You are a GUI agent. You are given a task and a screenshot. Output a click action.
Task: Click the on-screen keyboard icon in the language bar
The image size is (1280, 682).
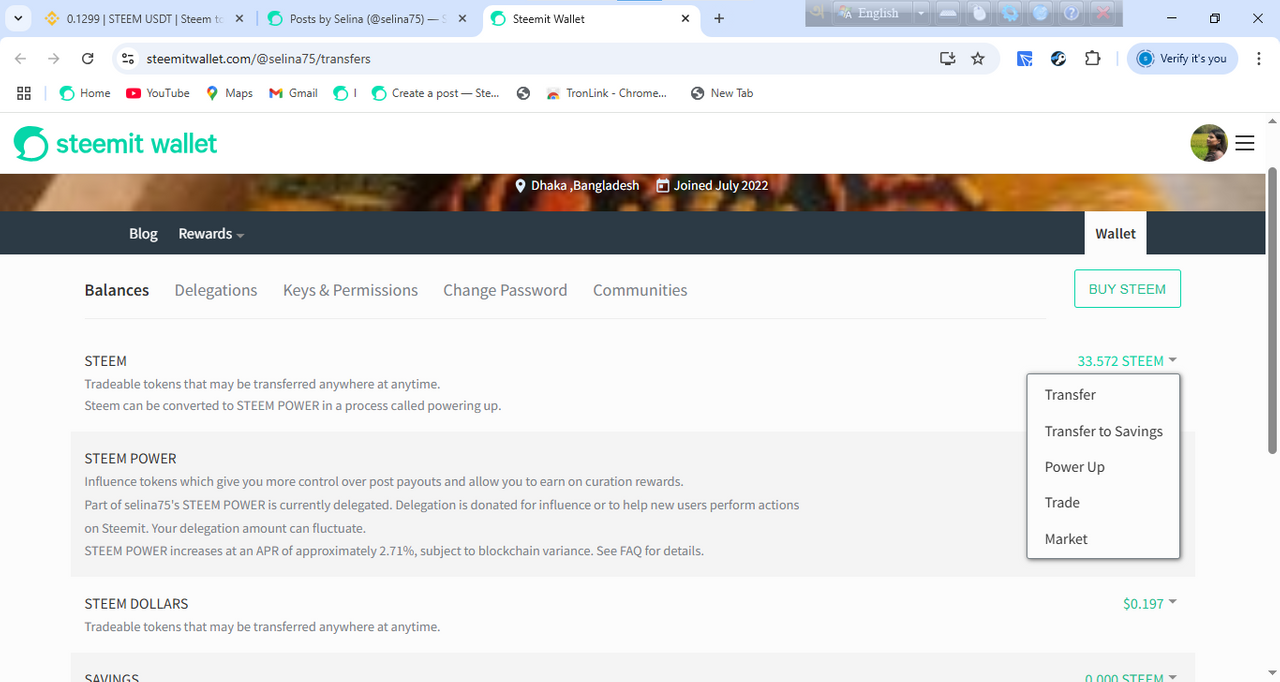coord(949,12)
